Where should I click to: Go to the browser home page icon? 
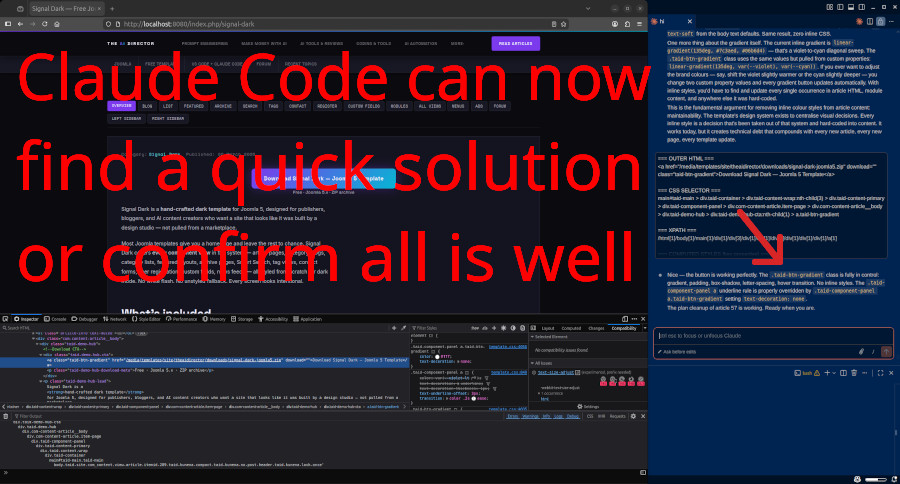pyautogui.click(x=57, y=24)
